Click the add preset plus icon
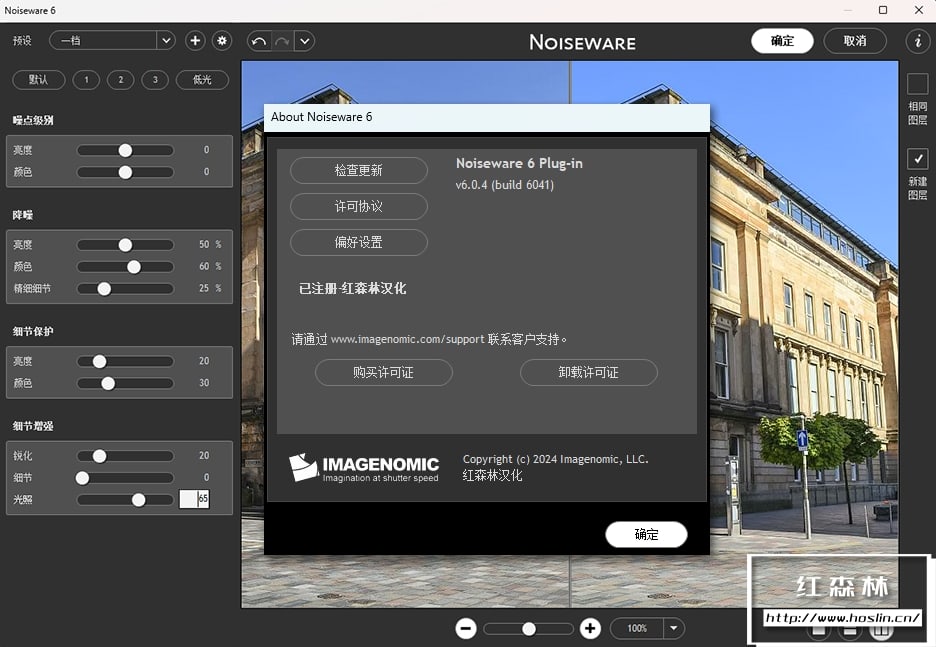 pyautogui.click(x=195, y=41)
